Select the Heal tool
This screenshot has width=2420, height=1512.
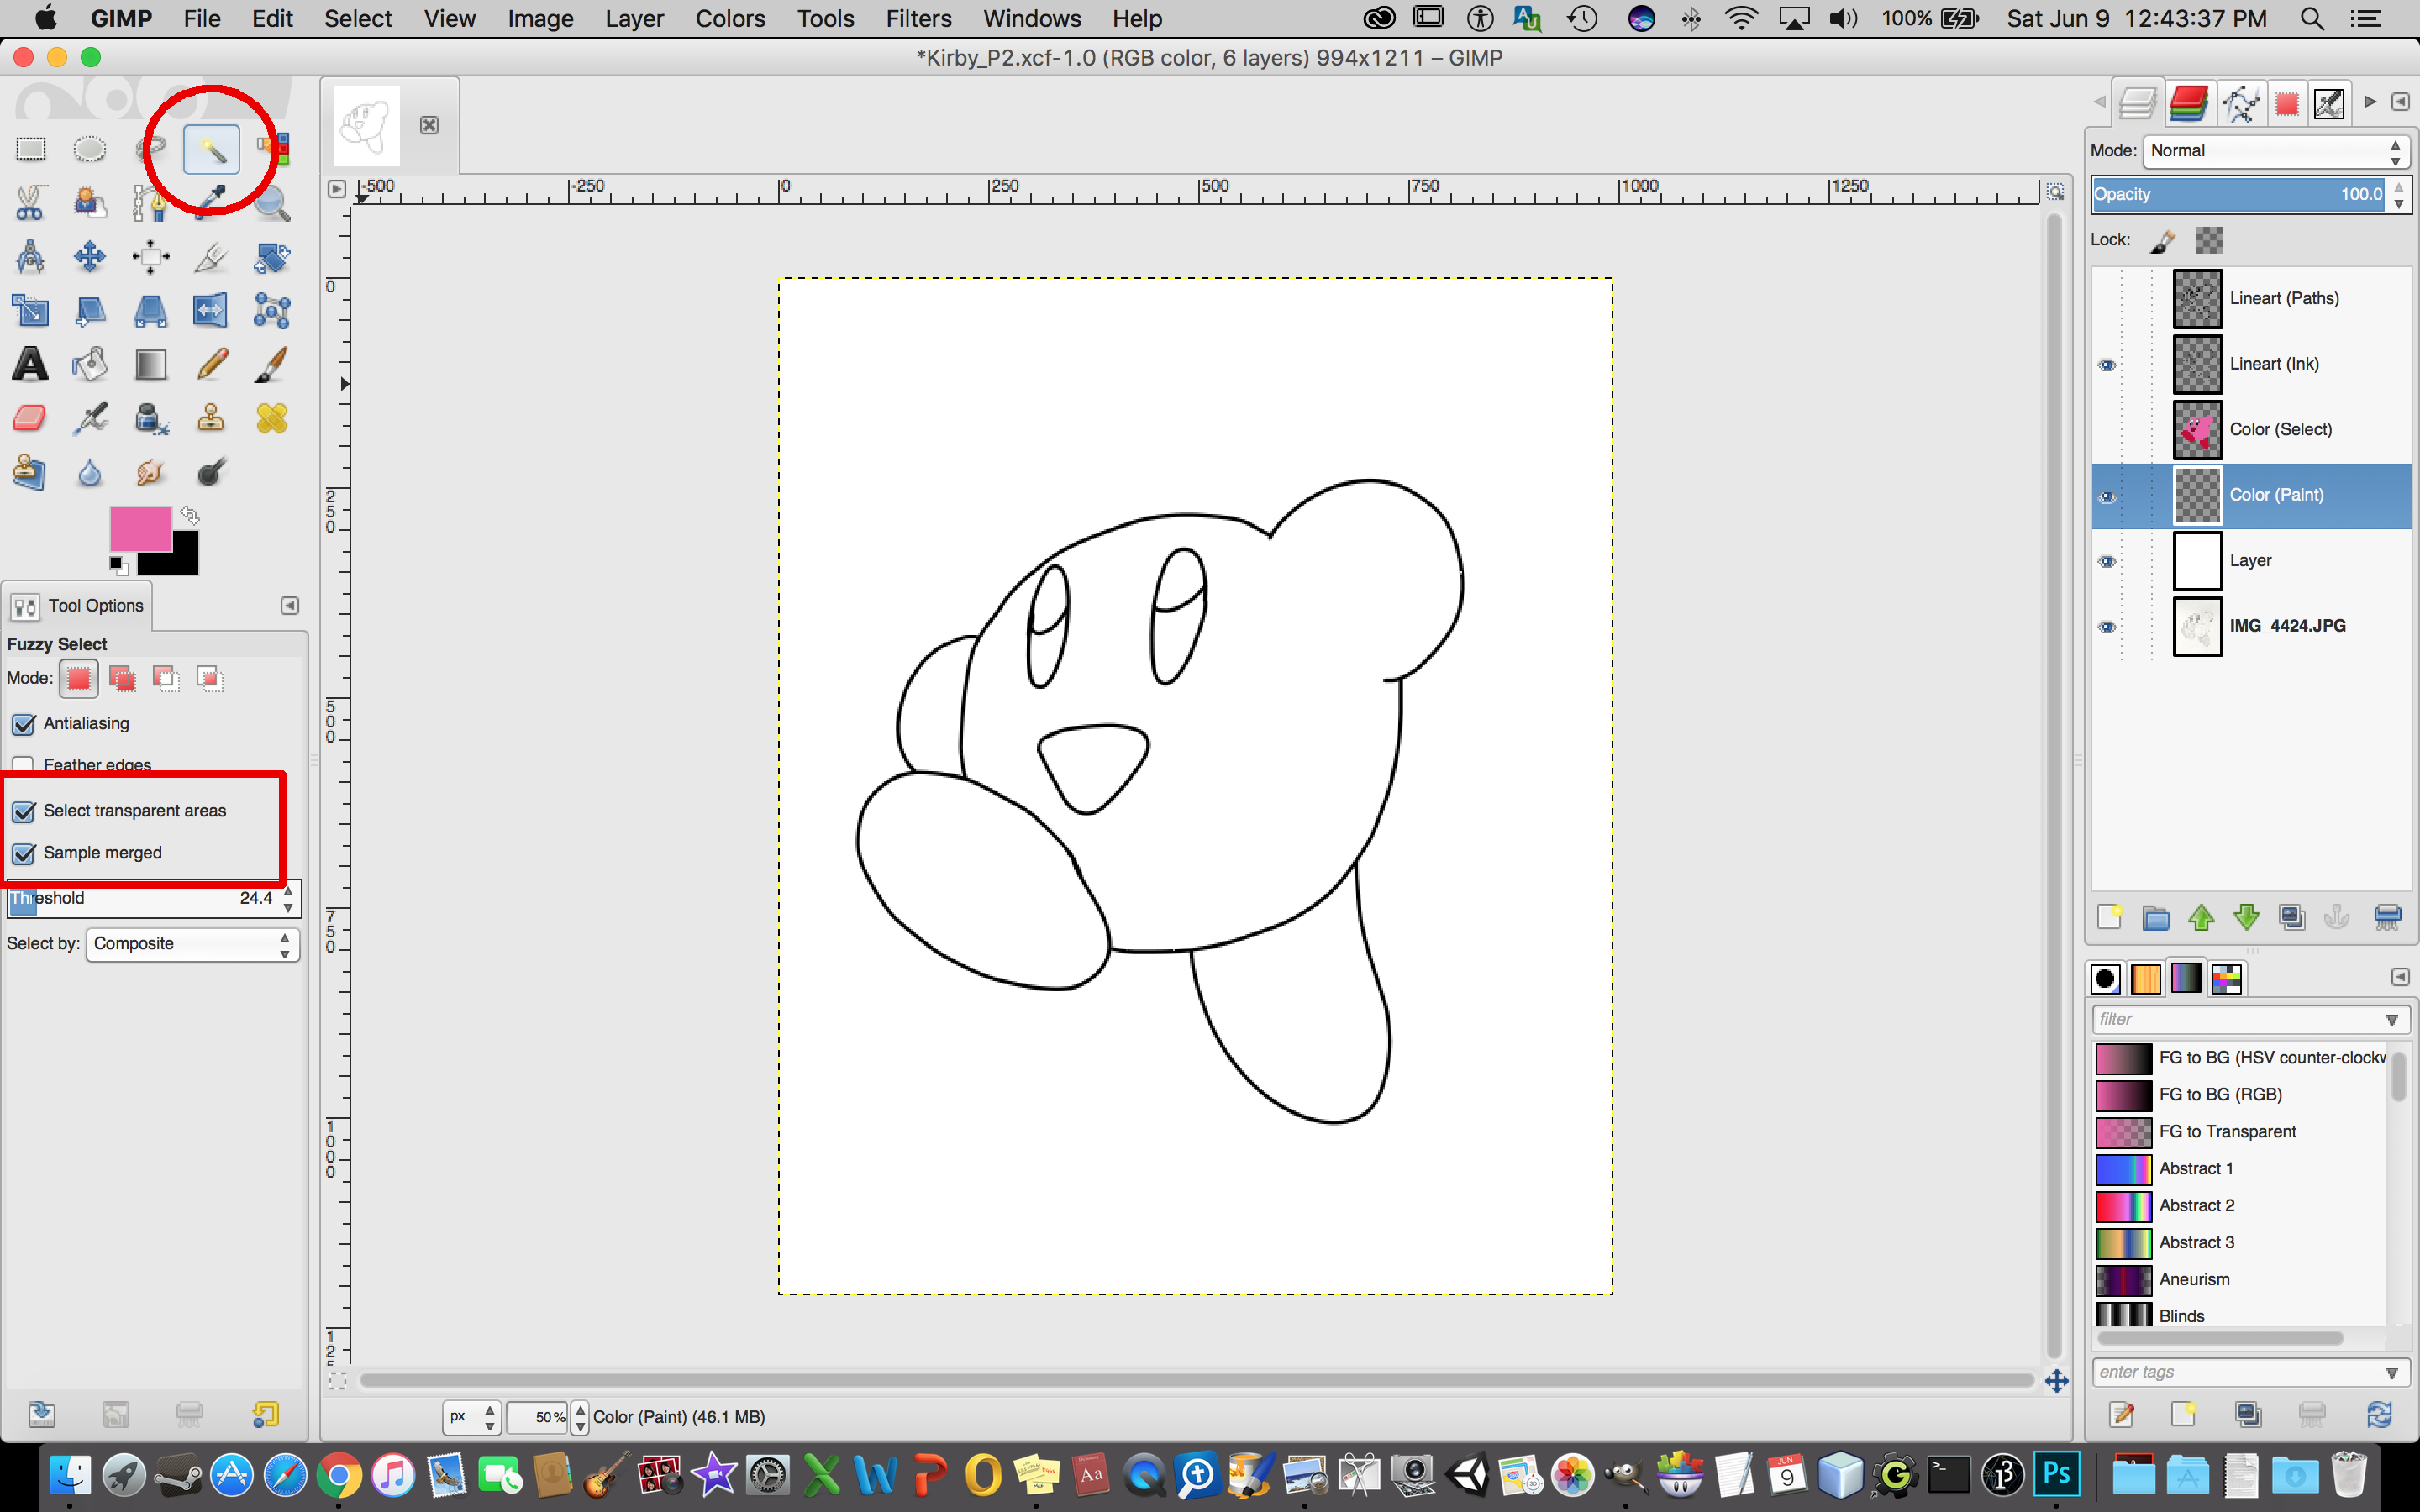click(x=271, y=418)
